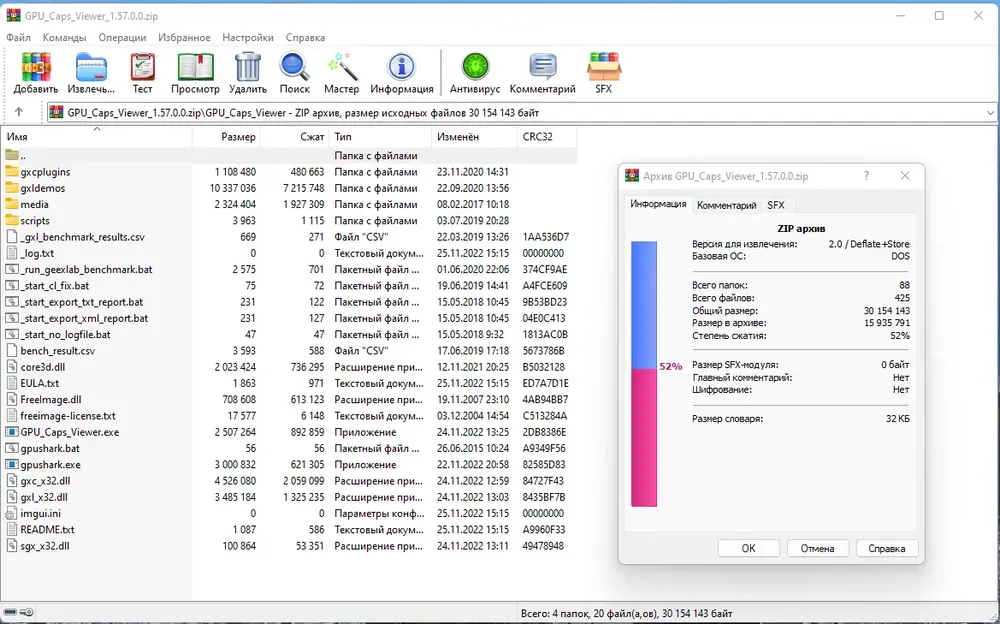
Task: Sort by the Сжат column header
Action: click(x=295, y=137)
